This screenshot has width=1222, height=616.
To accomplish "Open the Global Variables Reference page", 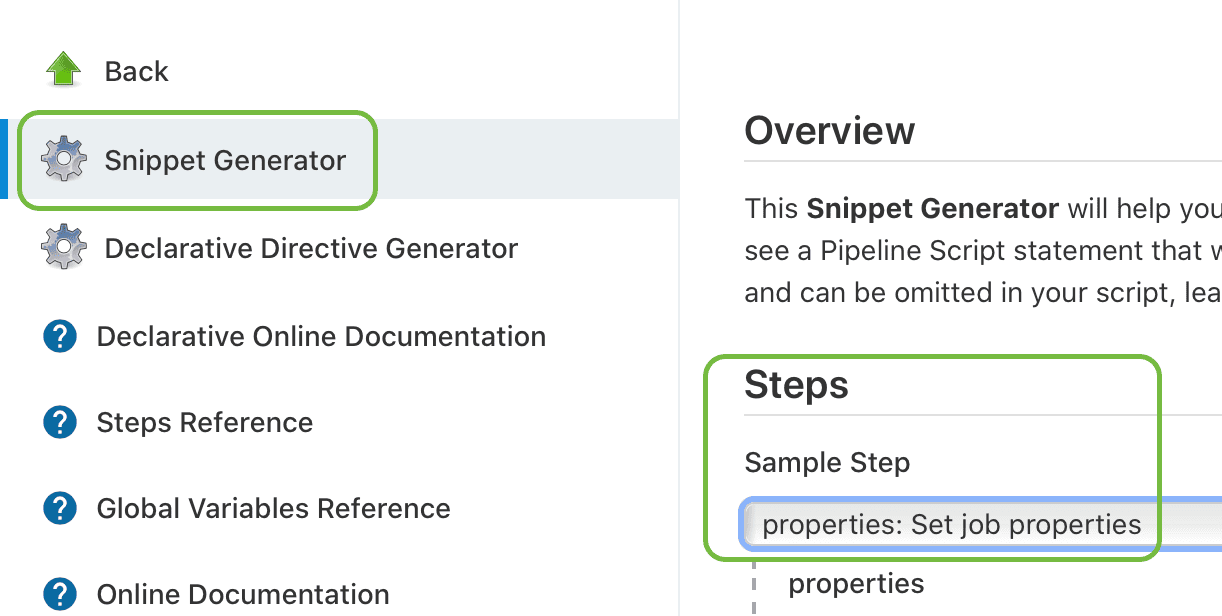I will 273,508.
